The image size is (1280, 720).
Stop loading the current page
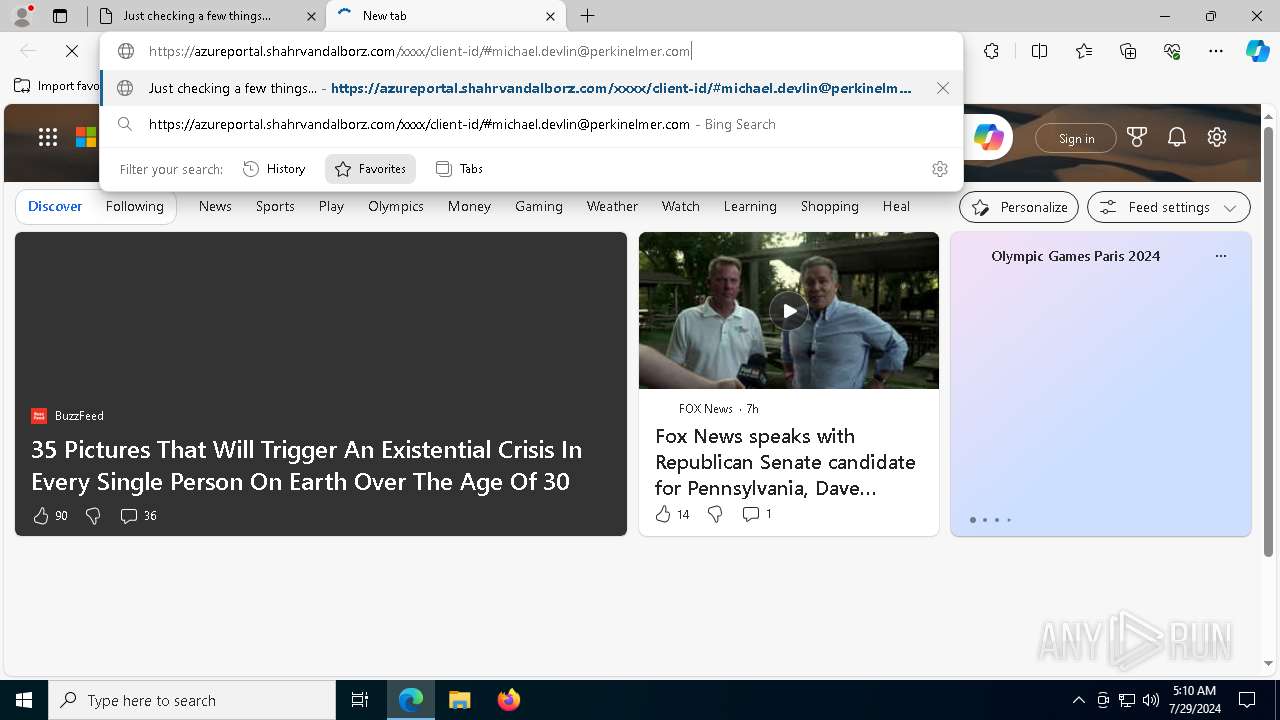coord(72,51)
